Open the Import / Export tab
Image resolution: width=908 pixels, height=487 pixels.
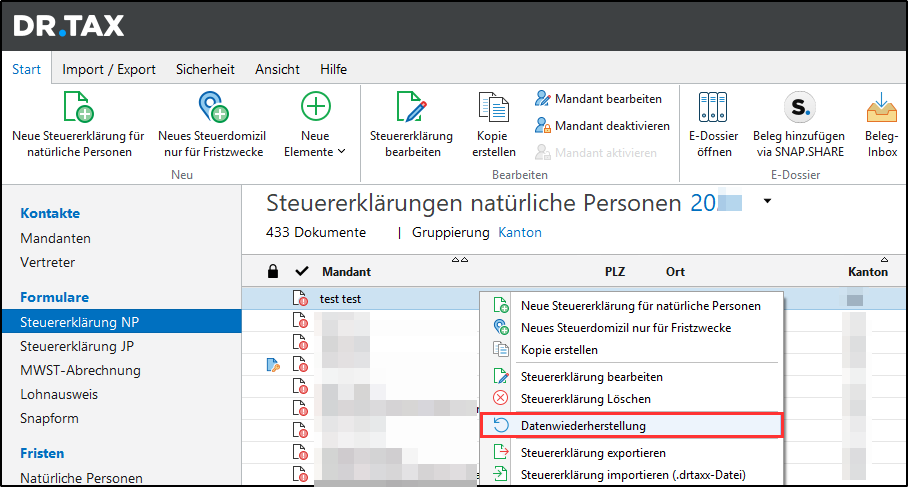click(109, 69)
